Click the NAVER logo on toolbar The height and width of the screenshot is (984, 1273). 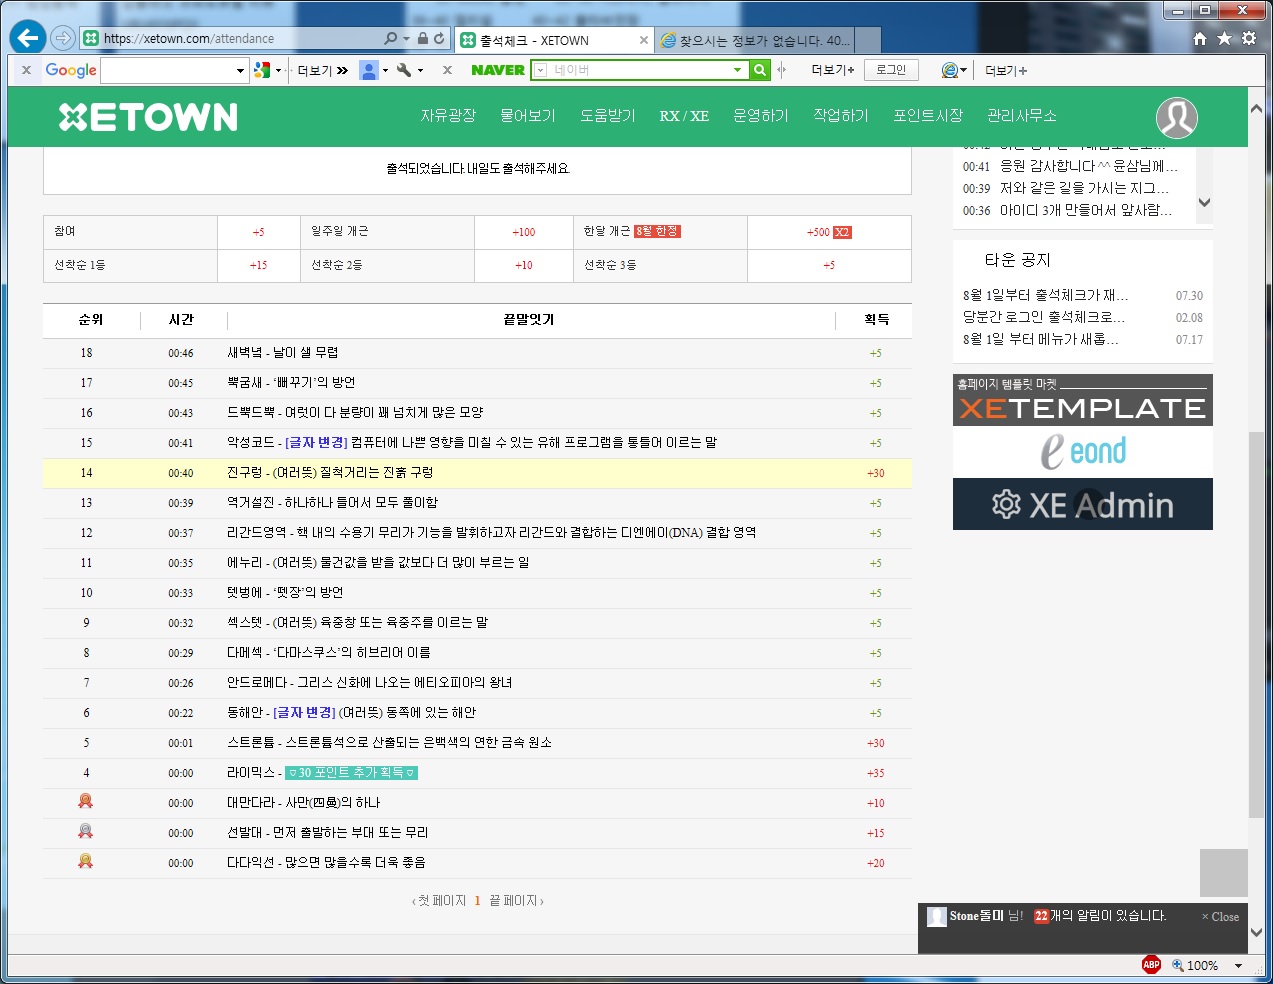click(x=498, y=70)
